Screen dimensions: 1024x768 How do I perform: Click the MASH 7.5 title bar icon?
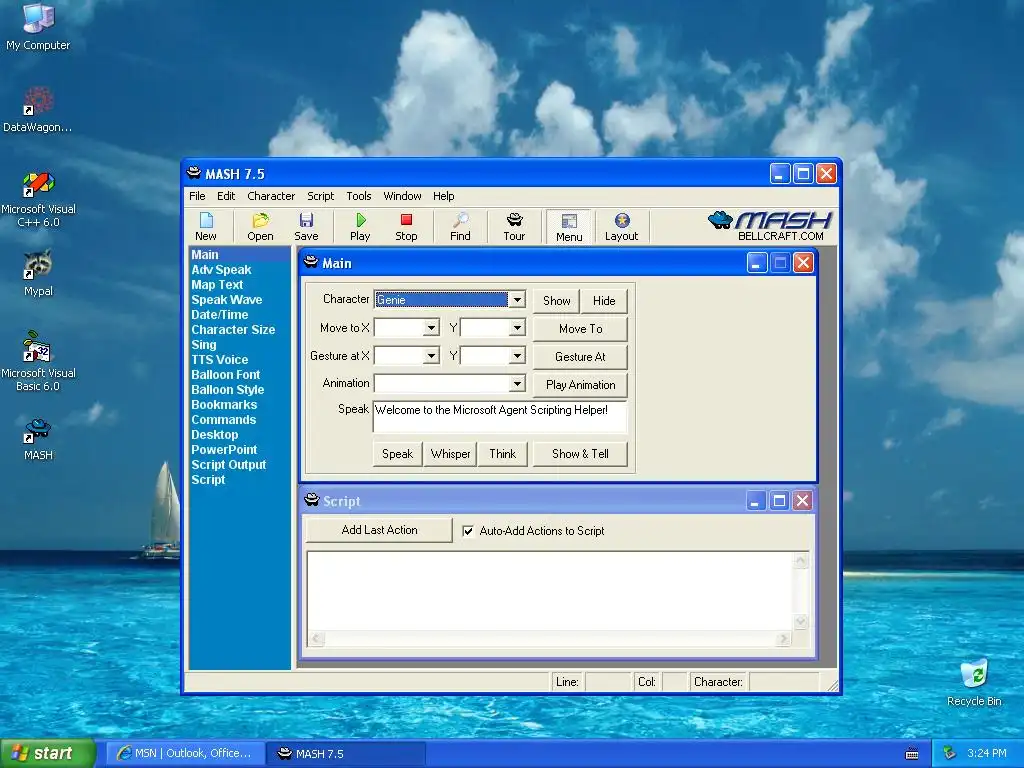click(x=194, y=173)
